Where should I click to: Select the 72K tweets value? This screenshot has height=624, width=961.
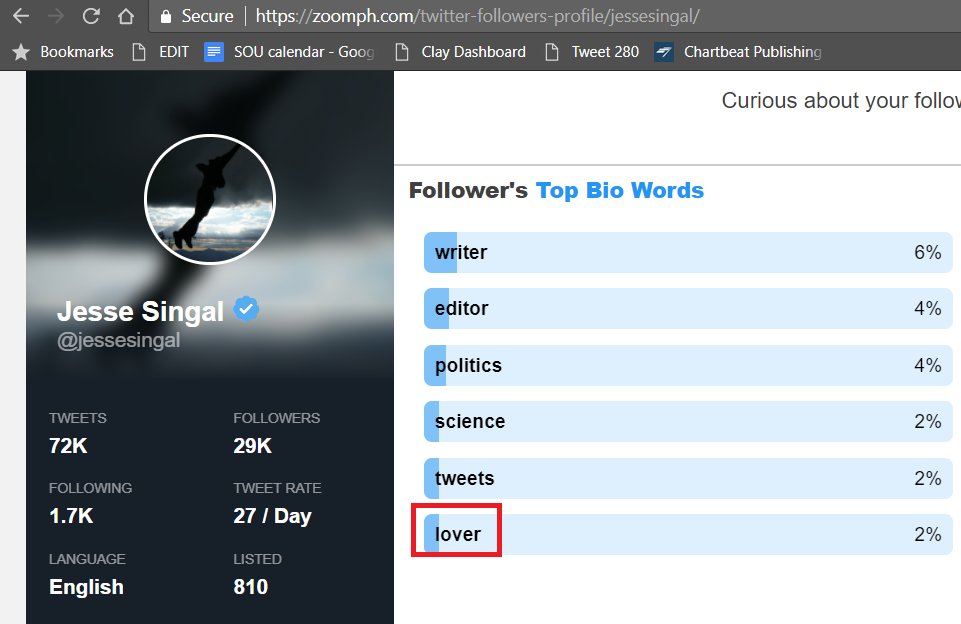pos(68,446)
